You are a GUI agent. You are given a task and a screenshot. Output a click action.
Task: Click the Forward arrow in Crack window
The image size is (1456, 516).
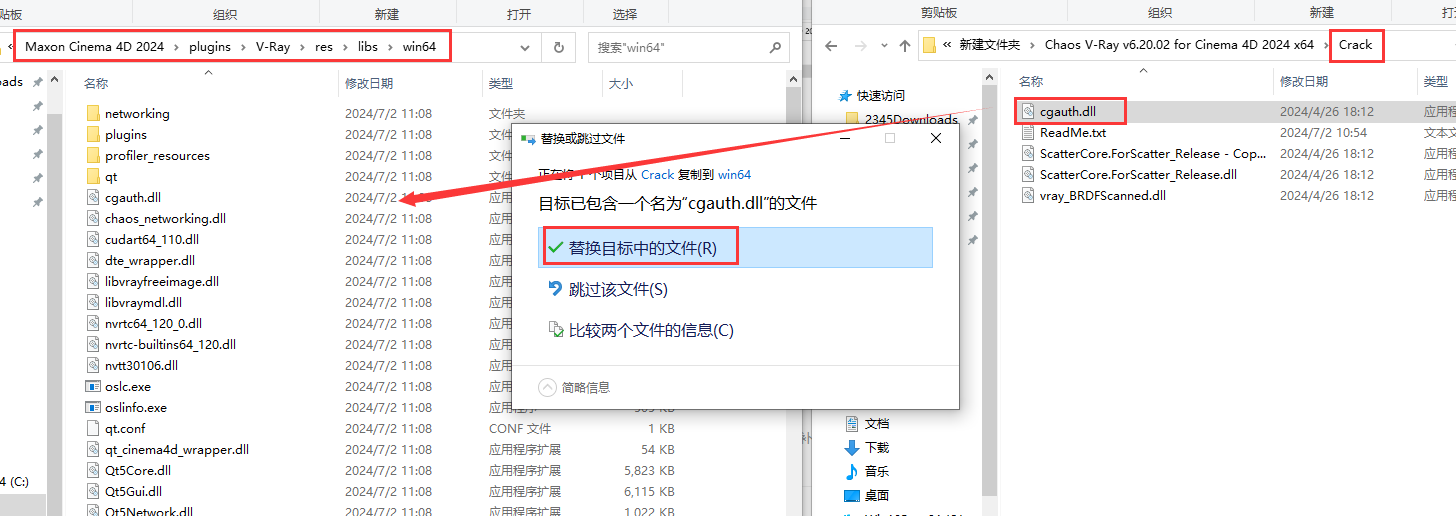click(859, 45)
